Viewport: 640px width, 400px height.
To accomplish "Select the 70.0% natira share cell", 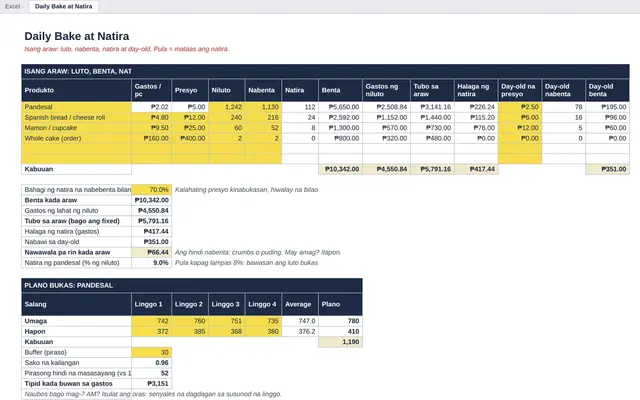I will click(151, 190).
